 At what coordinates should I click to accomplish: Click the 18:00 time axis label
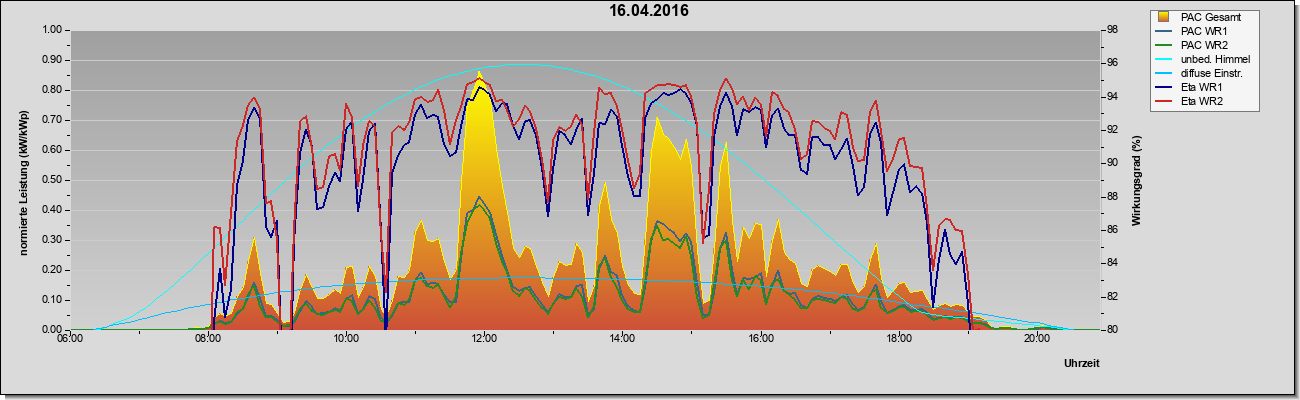(x=899, y=338)
